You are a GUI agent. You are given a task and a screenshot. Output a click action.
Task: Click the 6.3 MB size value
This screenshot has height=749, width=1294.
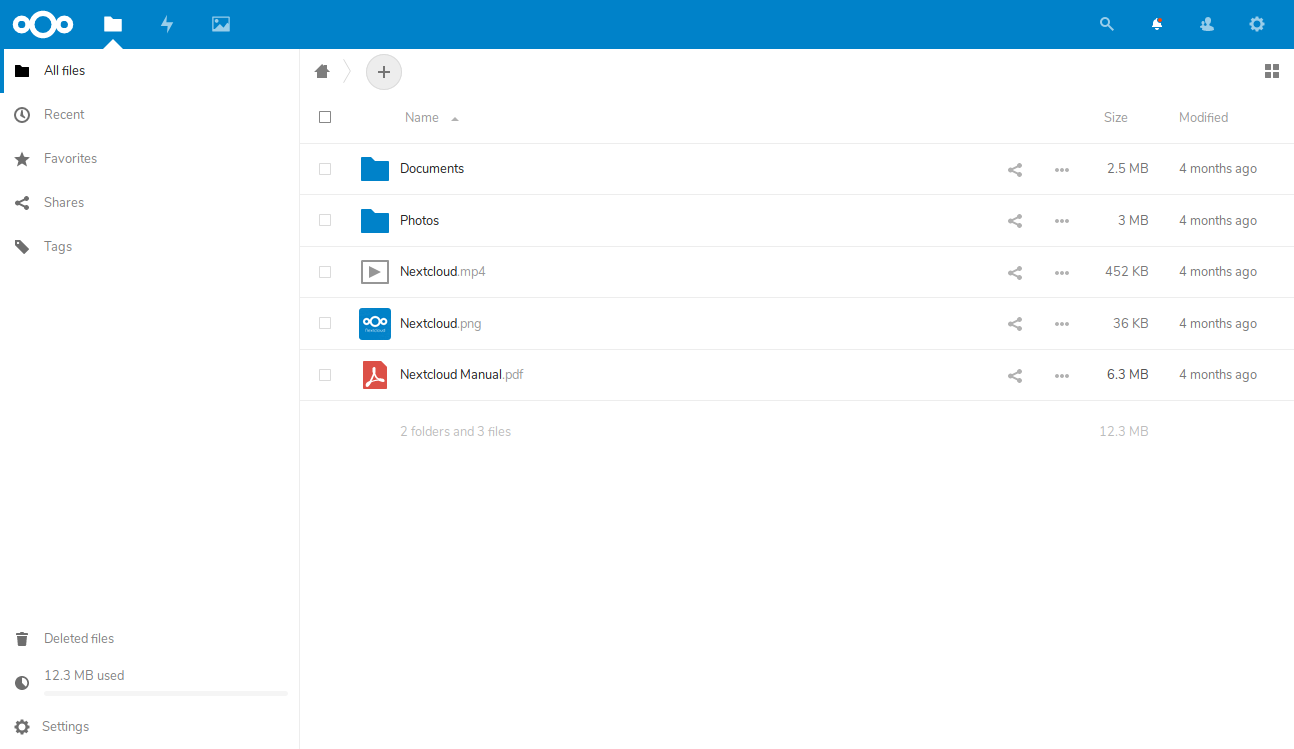[x=1127, y=375]
